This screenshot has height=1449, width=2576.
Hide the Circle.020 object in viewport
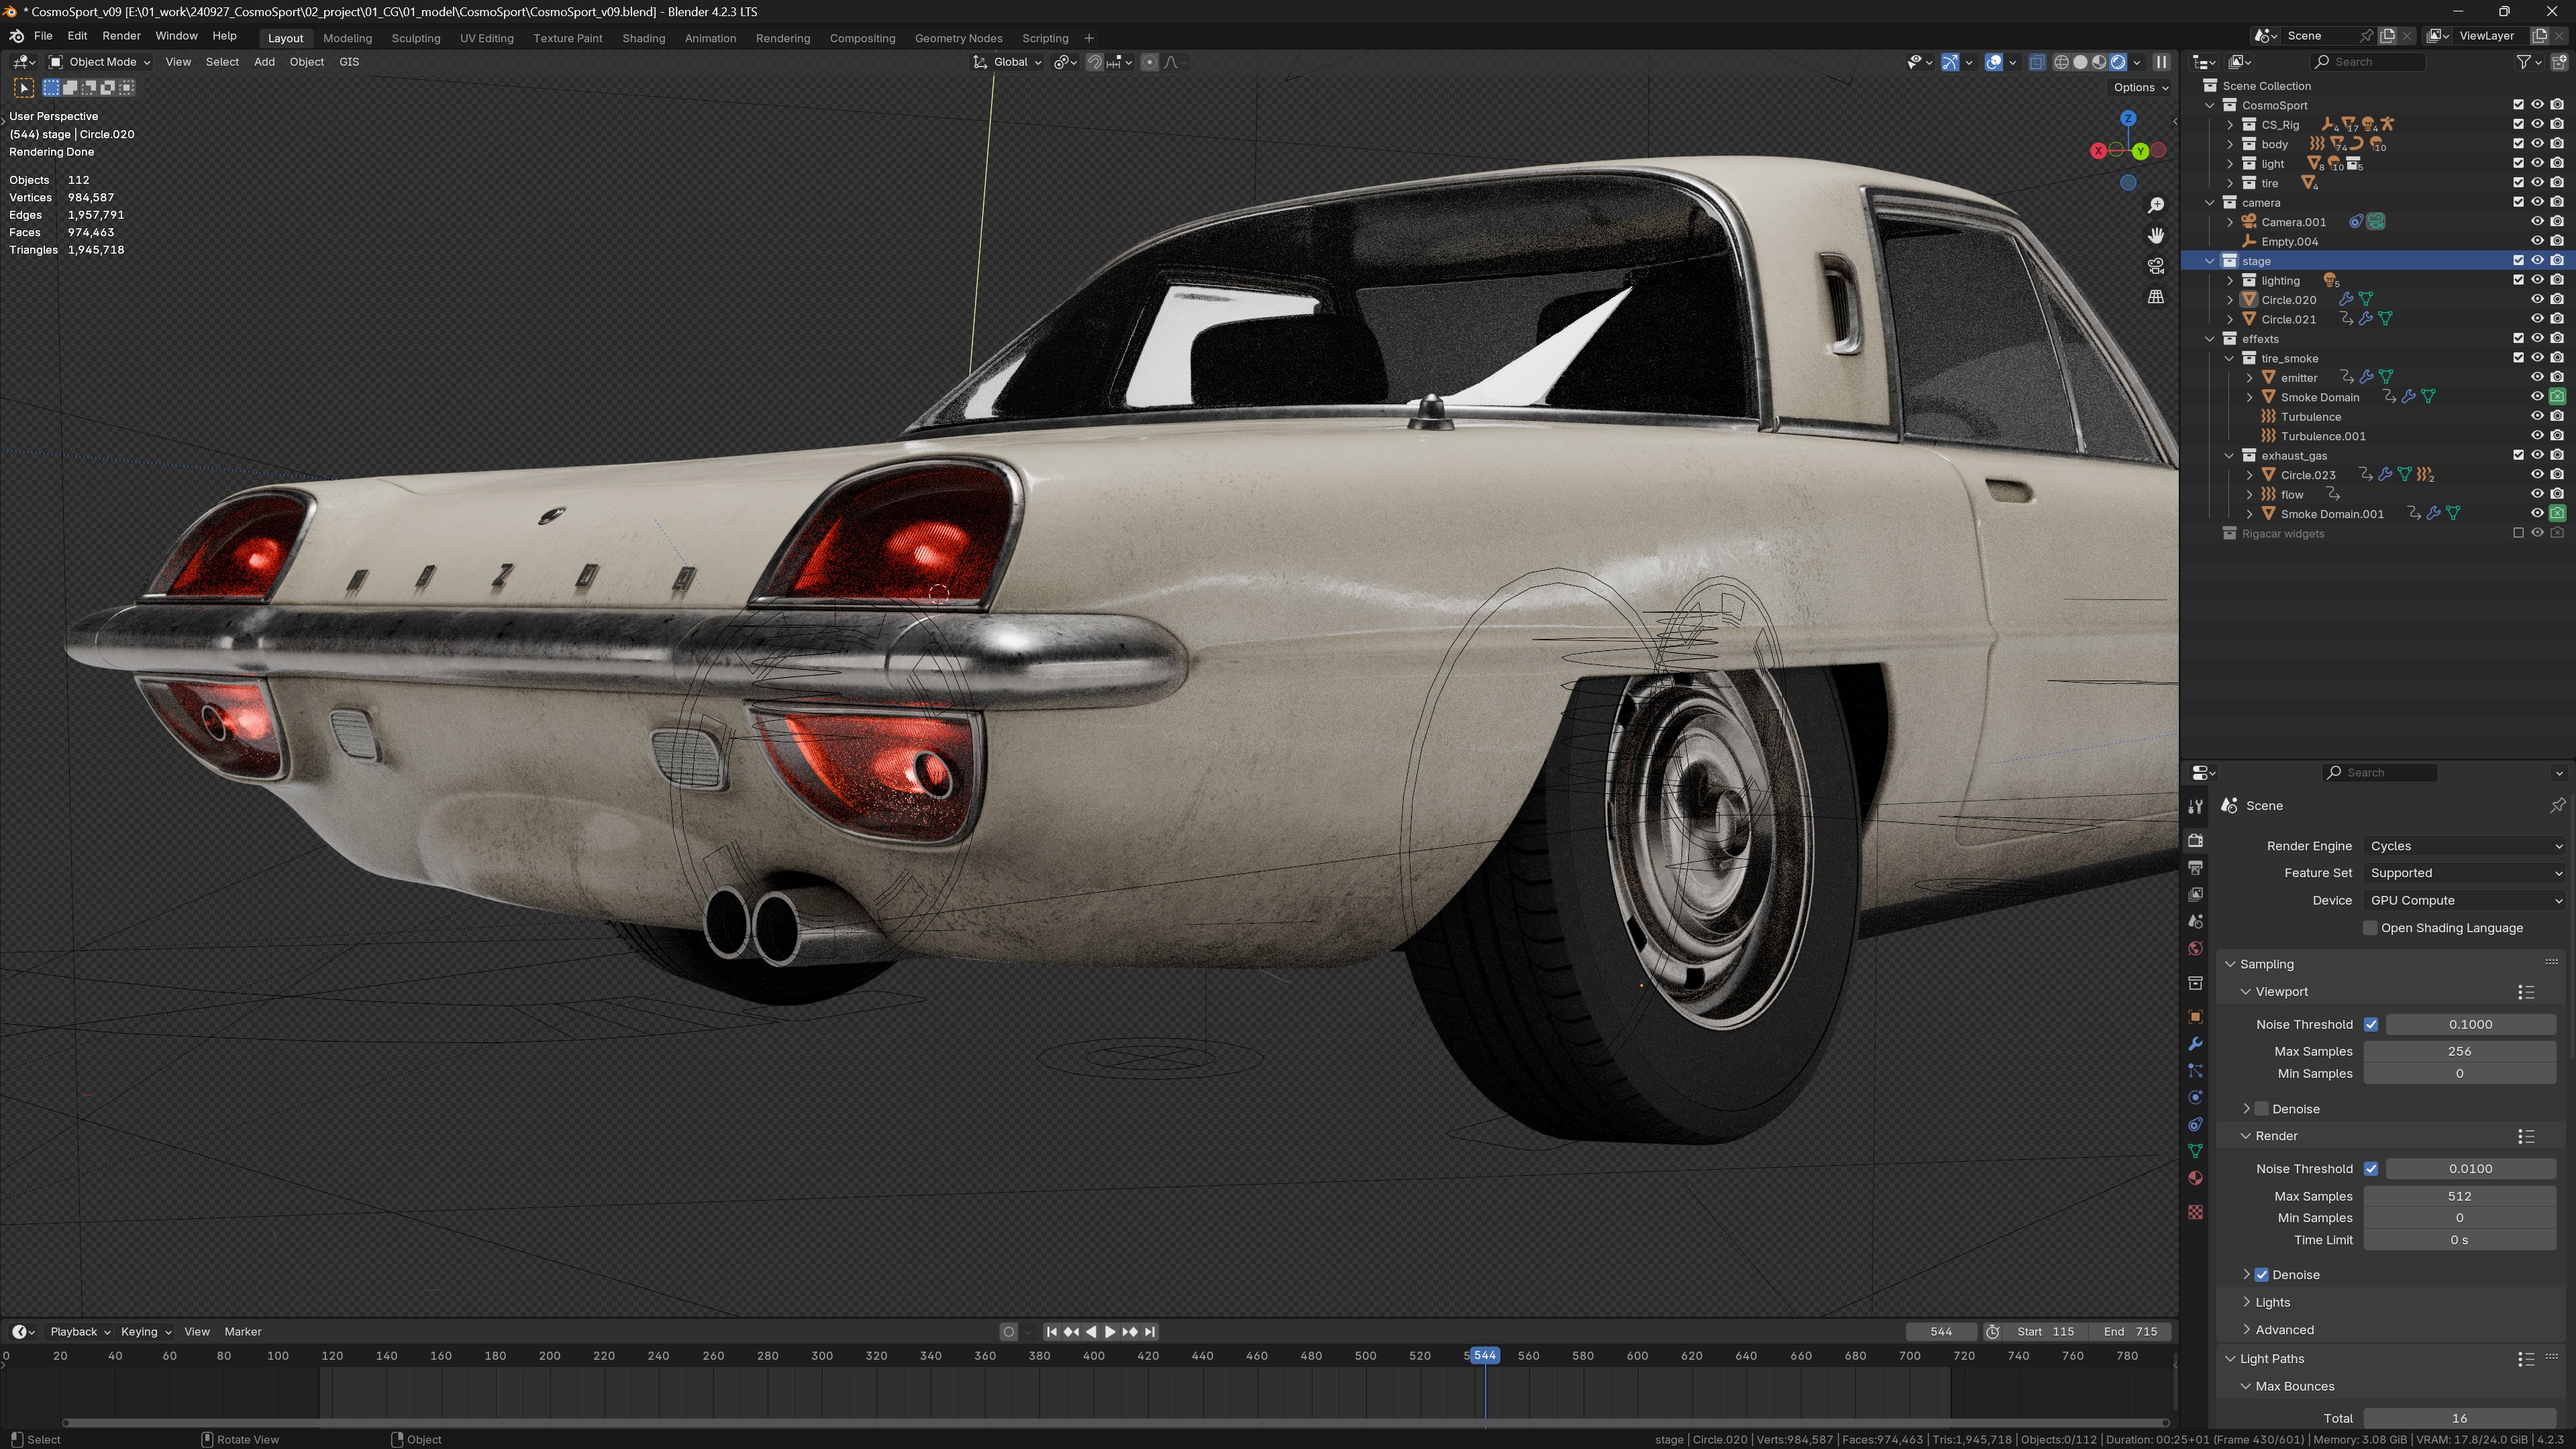click(x=2537, y=299)
